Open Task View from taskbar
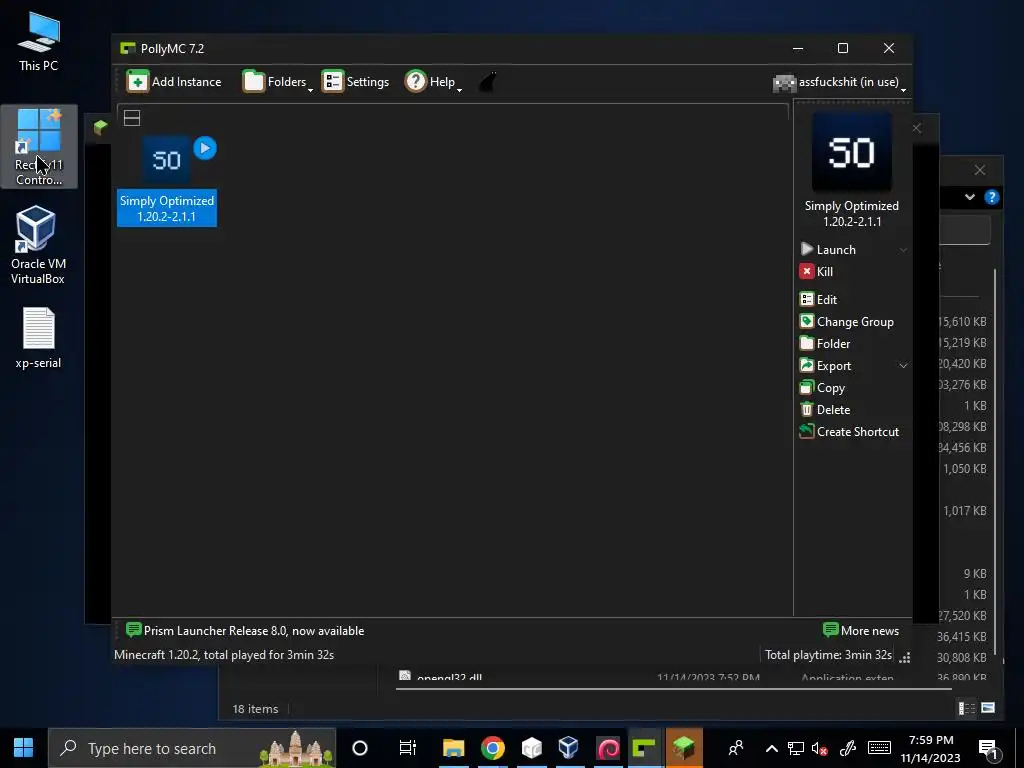The width and height of the screenshot is (1024, 768). [x=408, y=748]
